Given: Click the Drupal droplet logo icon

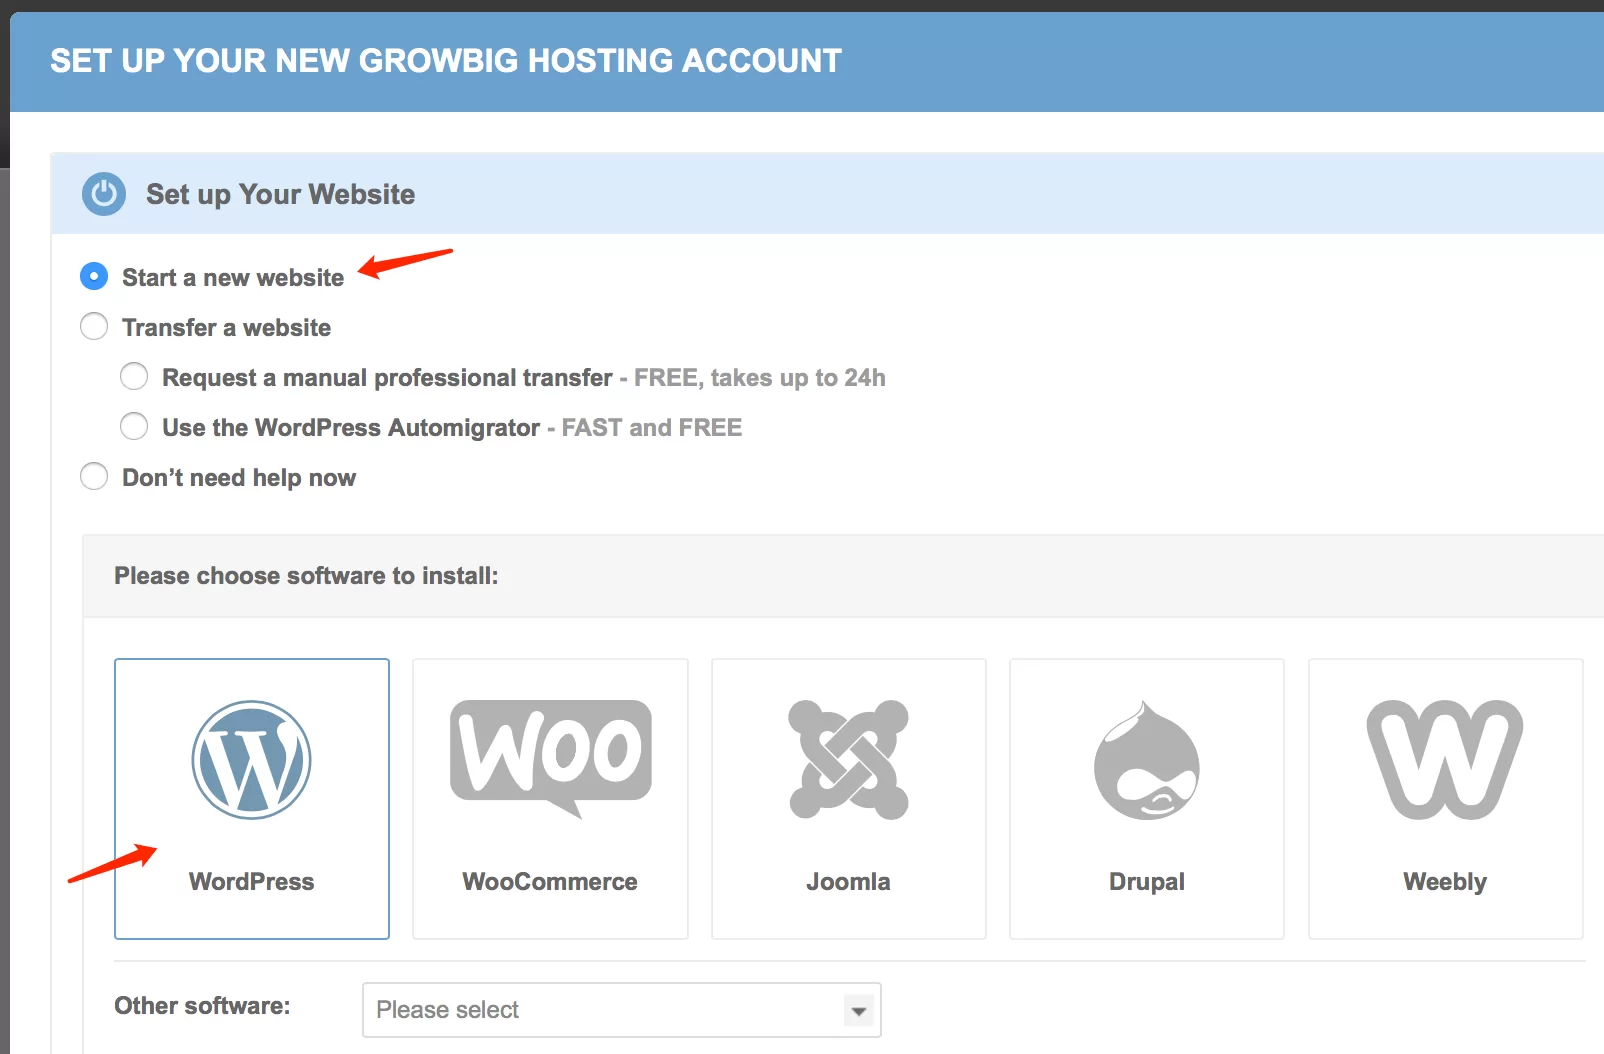Looking at the screenshot, I should point(1147,760).
